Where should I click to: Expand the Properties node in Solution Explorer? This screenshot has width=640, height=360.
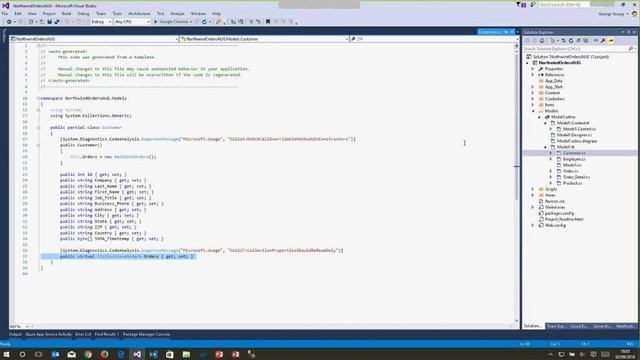(x=533, y=69)
